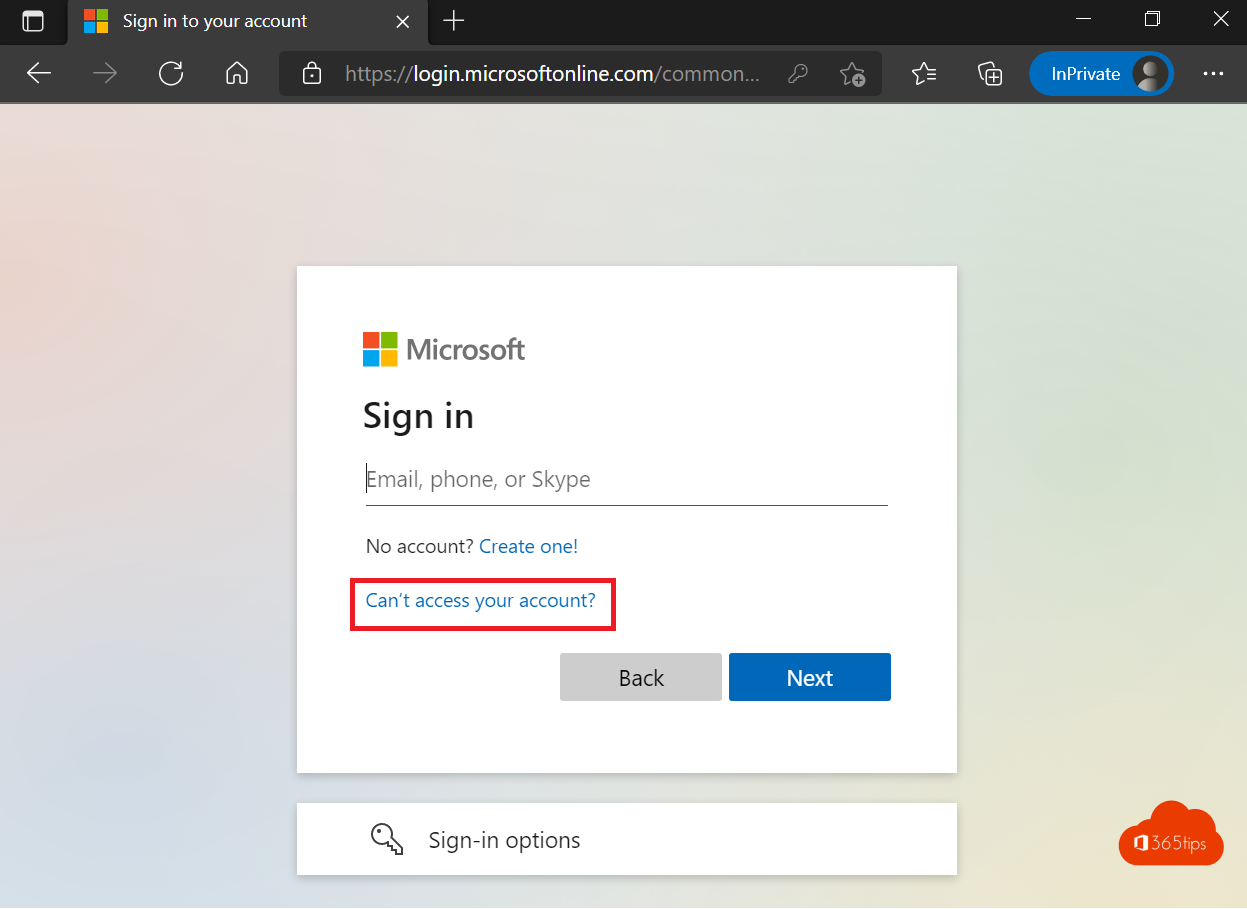Open a new tab

point(454,21)
